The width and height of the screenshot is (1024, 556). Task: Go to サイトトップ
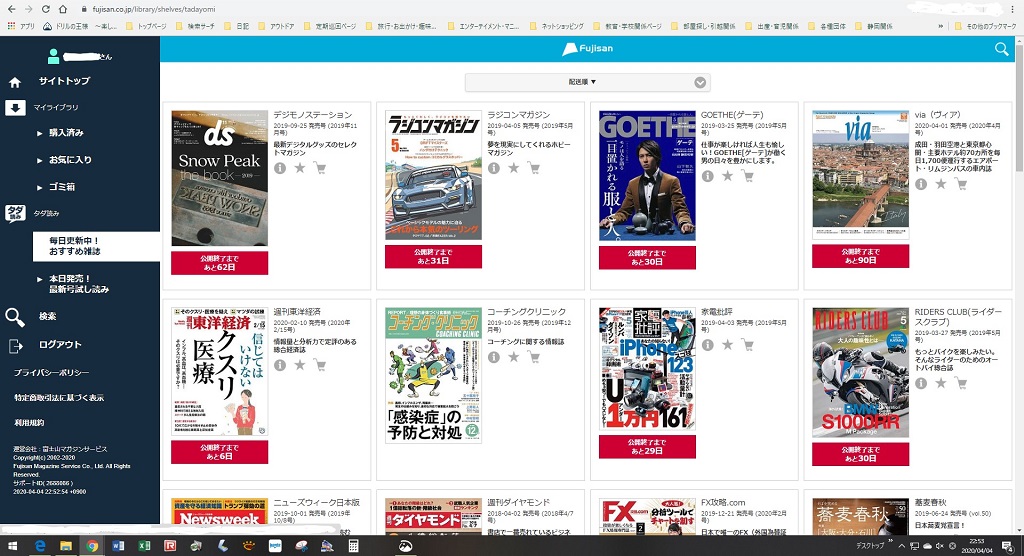click(x=64, y=81)
